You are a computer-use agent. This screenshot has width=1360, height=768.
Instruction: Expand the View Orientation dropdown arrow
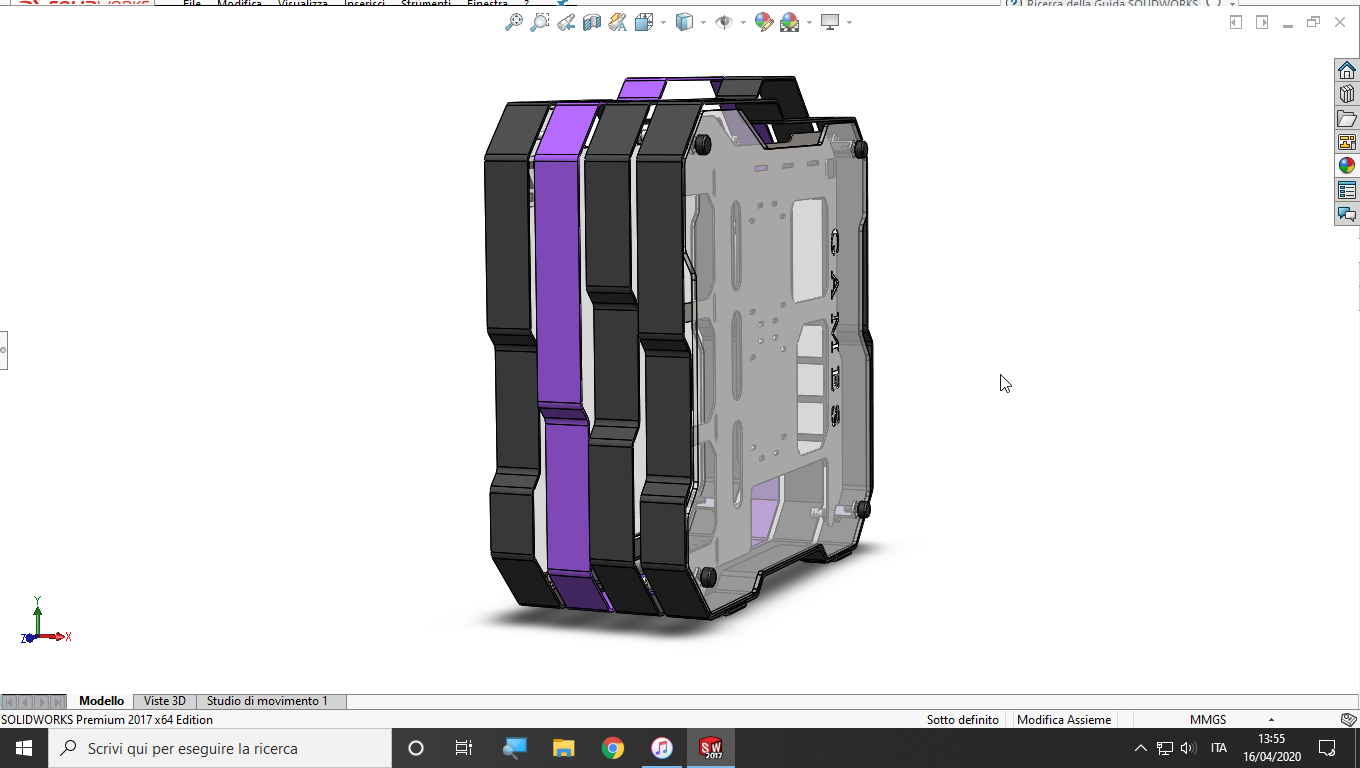[662, 22]
